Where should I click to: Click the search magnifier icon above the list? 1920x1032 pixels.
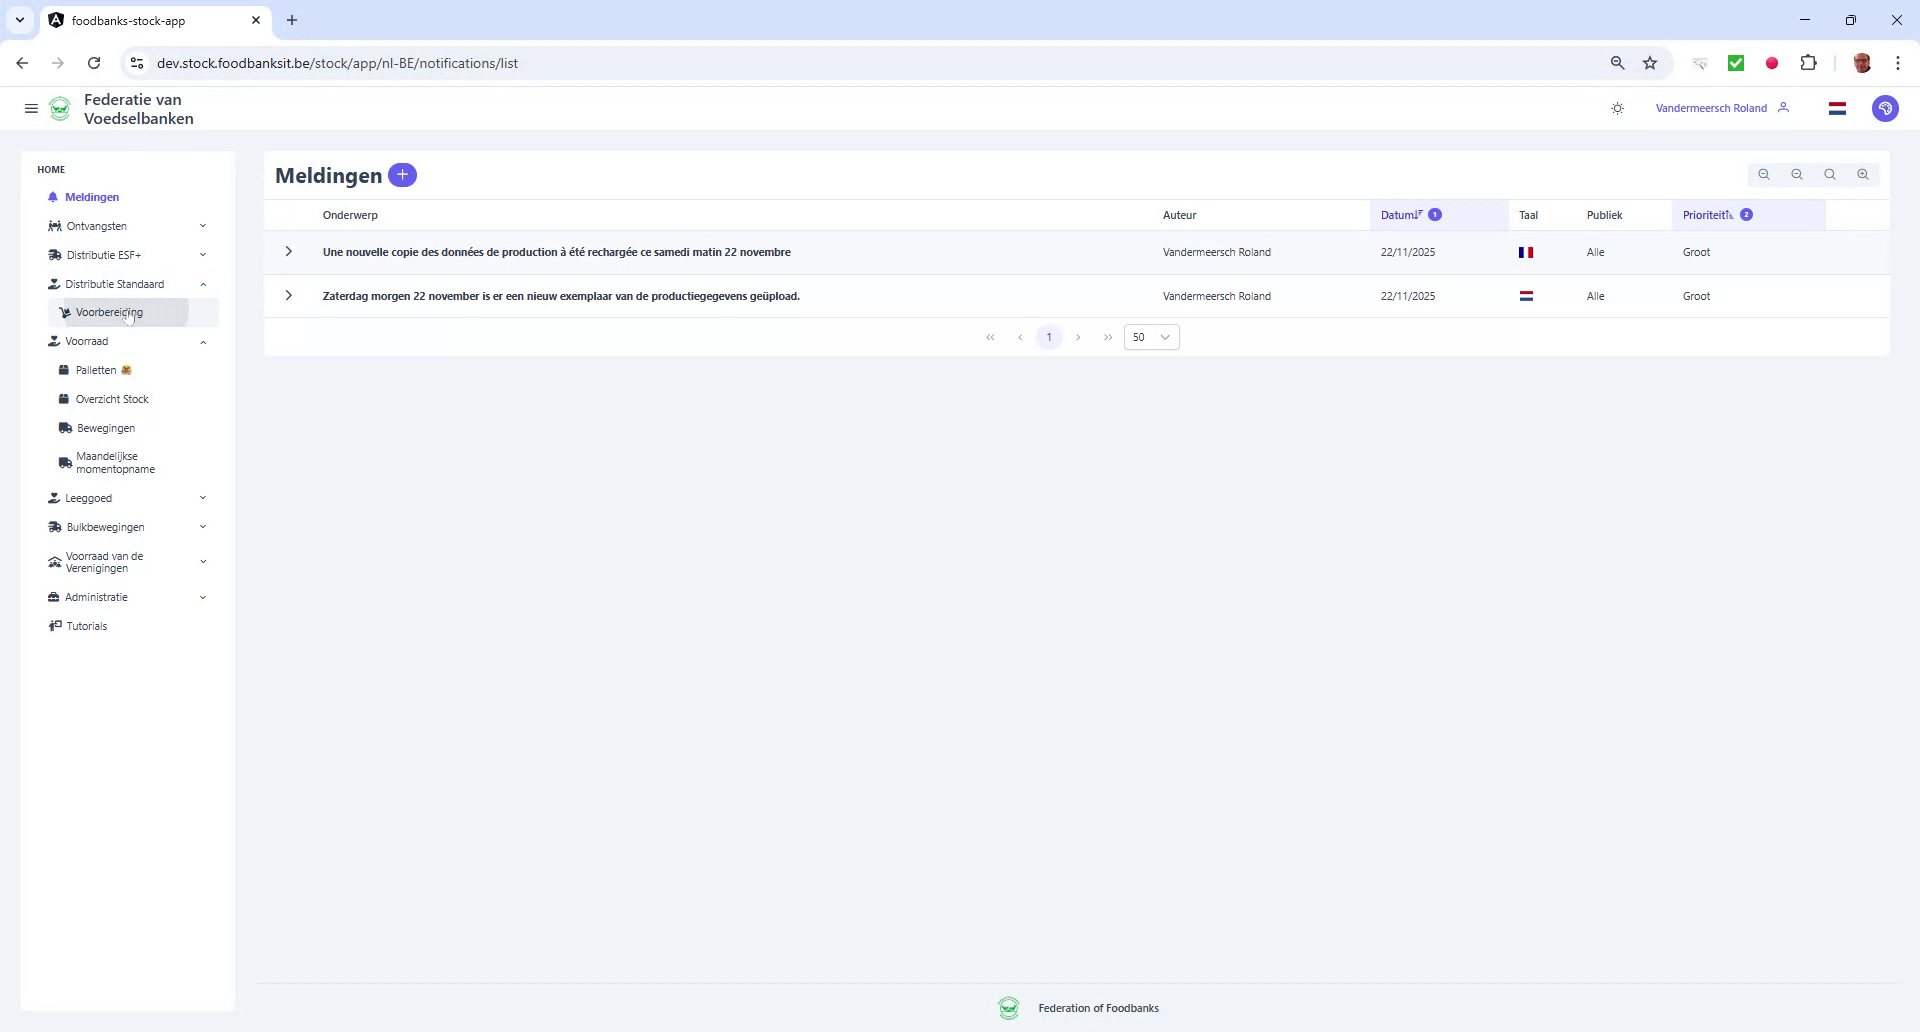point(1830,174)
